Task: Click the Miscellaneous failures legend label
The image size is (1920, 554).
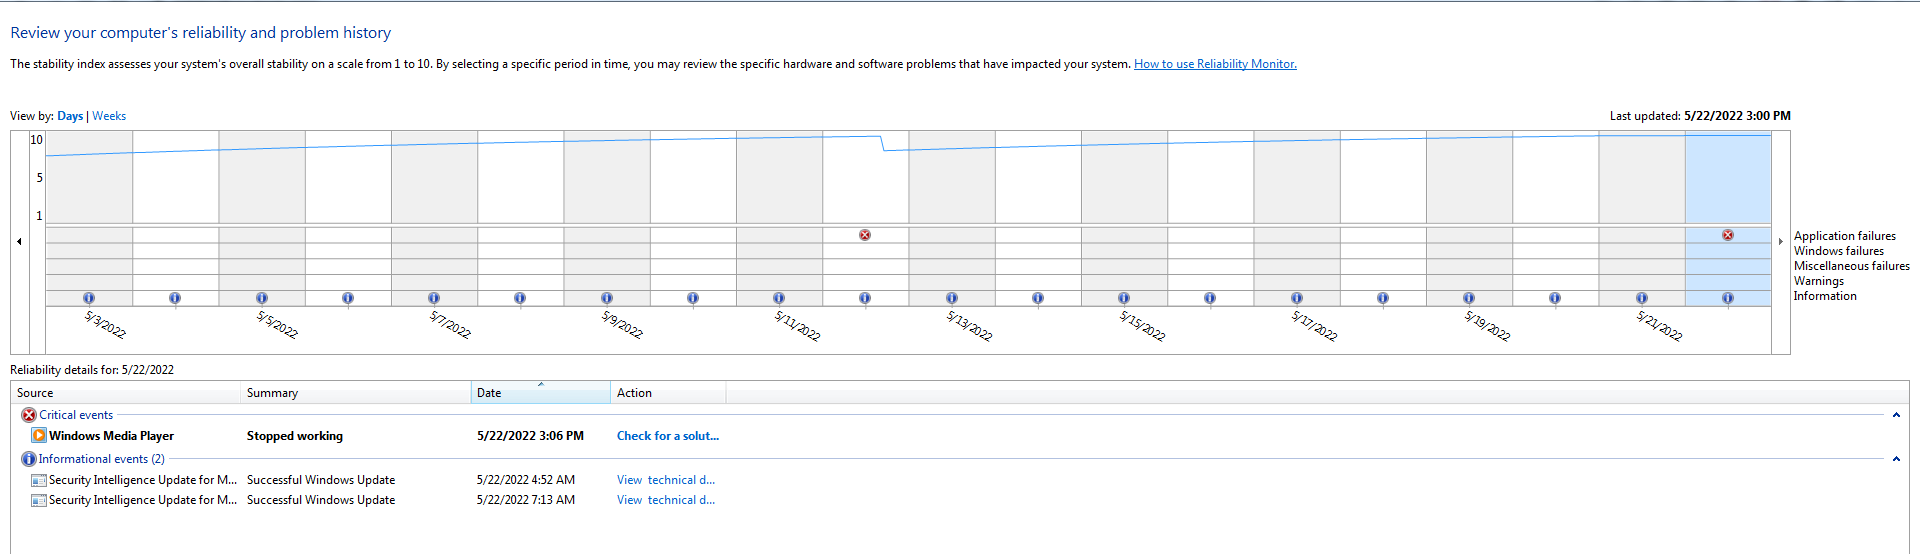Action: pyautogui.click(x=1851, y=266)
